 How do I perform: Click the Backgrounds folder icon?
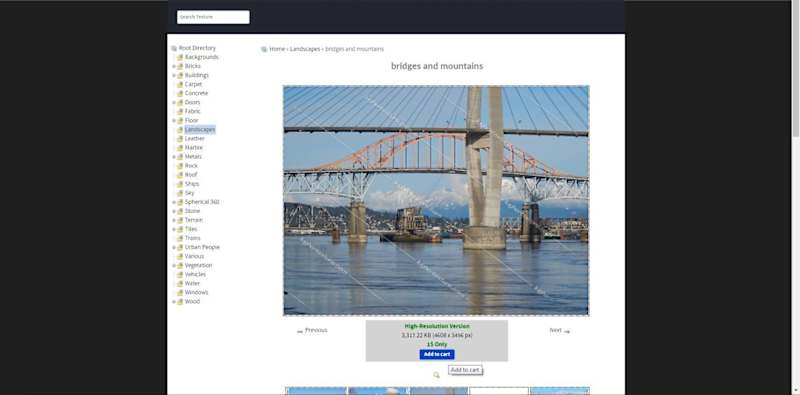[x=180, y=57]
